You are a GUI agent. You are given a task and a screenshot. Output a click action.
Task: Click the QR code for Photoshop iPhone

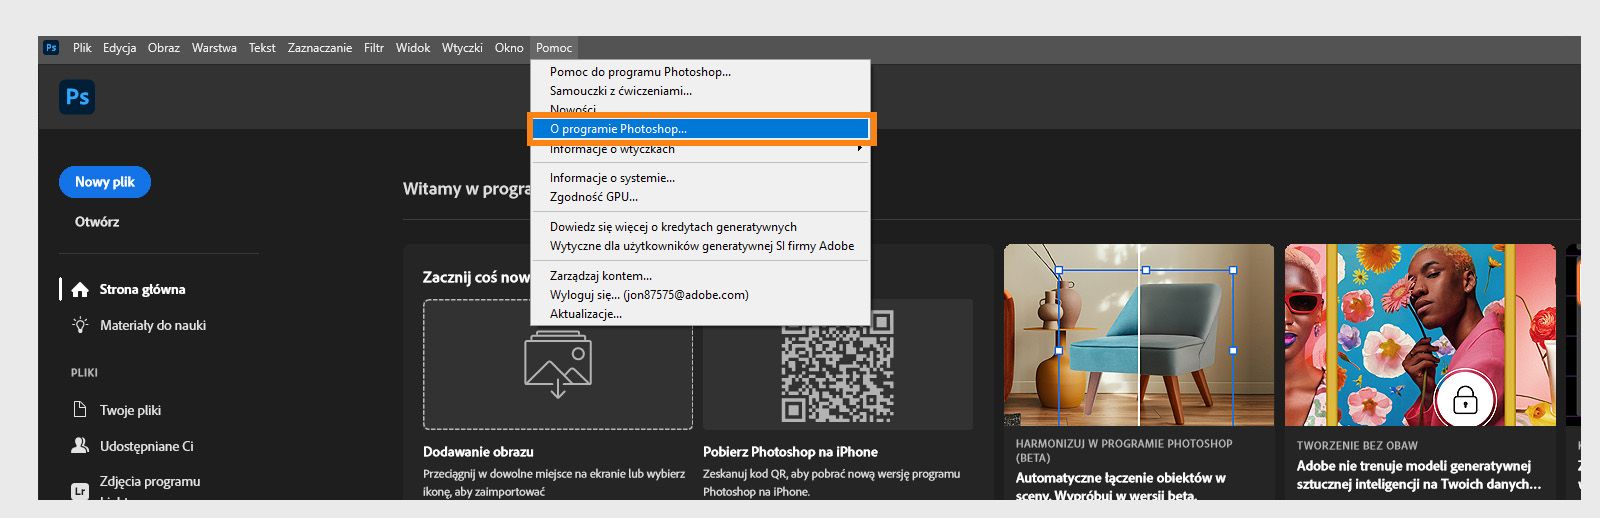(x=837, y=365)
